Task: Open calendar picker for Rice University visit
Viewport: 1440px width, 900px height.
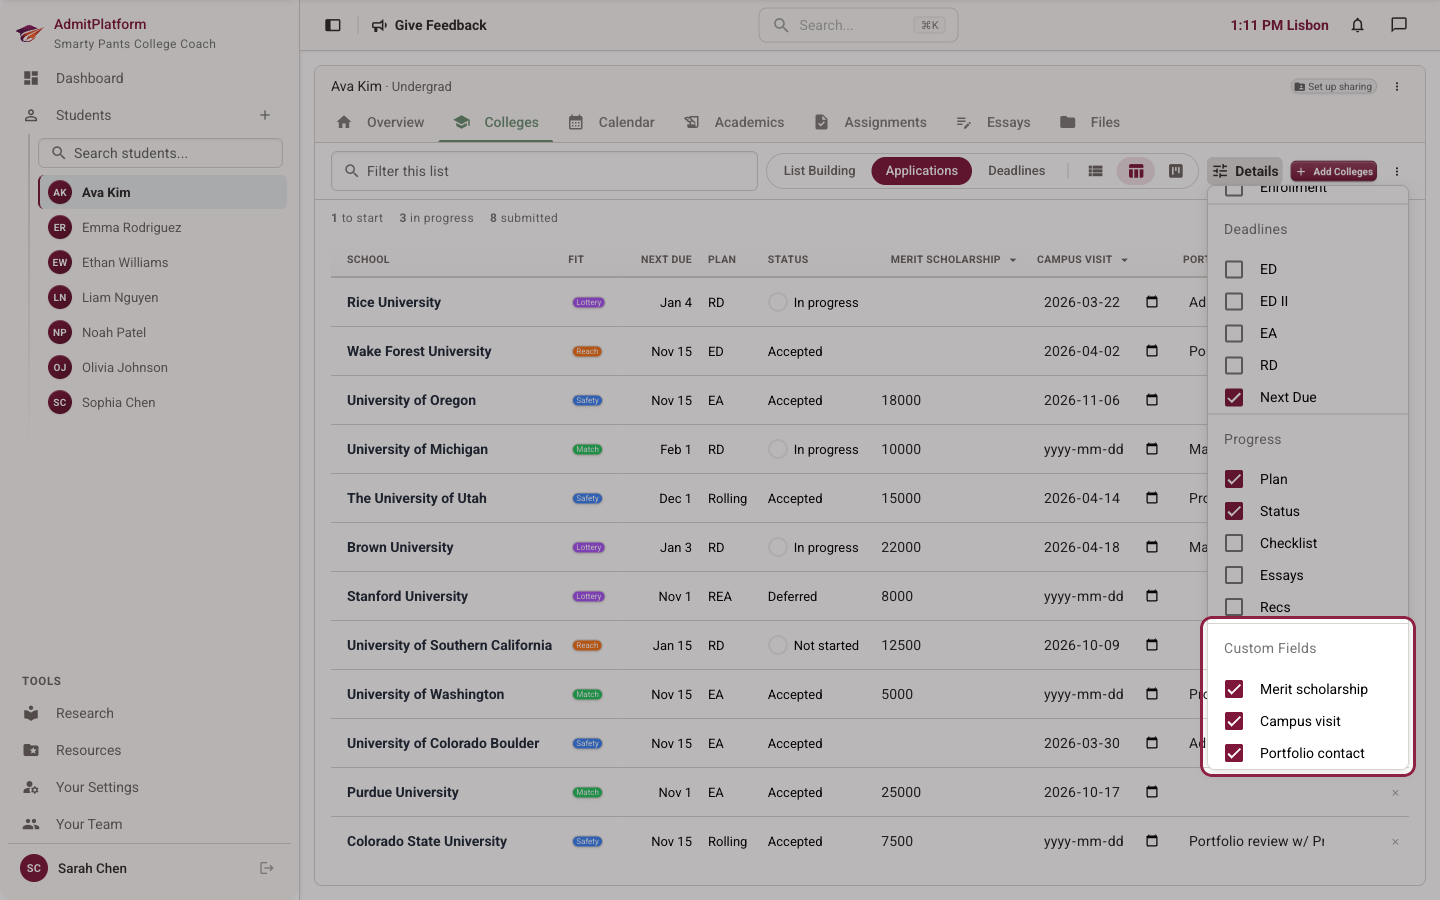Action: 1152,302
